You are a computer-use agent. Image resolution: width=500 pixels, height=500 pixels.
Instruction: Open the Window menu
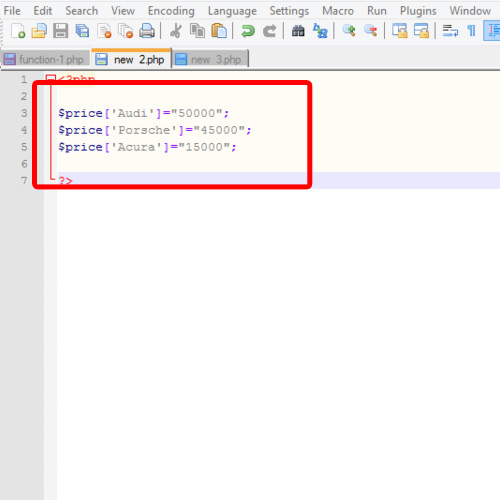[x=470, y=11]
